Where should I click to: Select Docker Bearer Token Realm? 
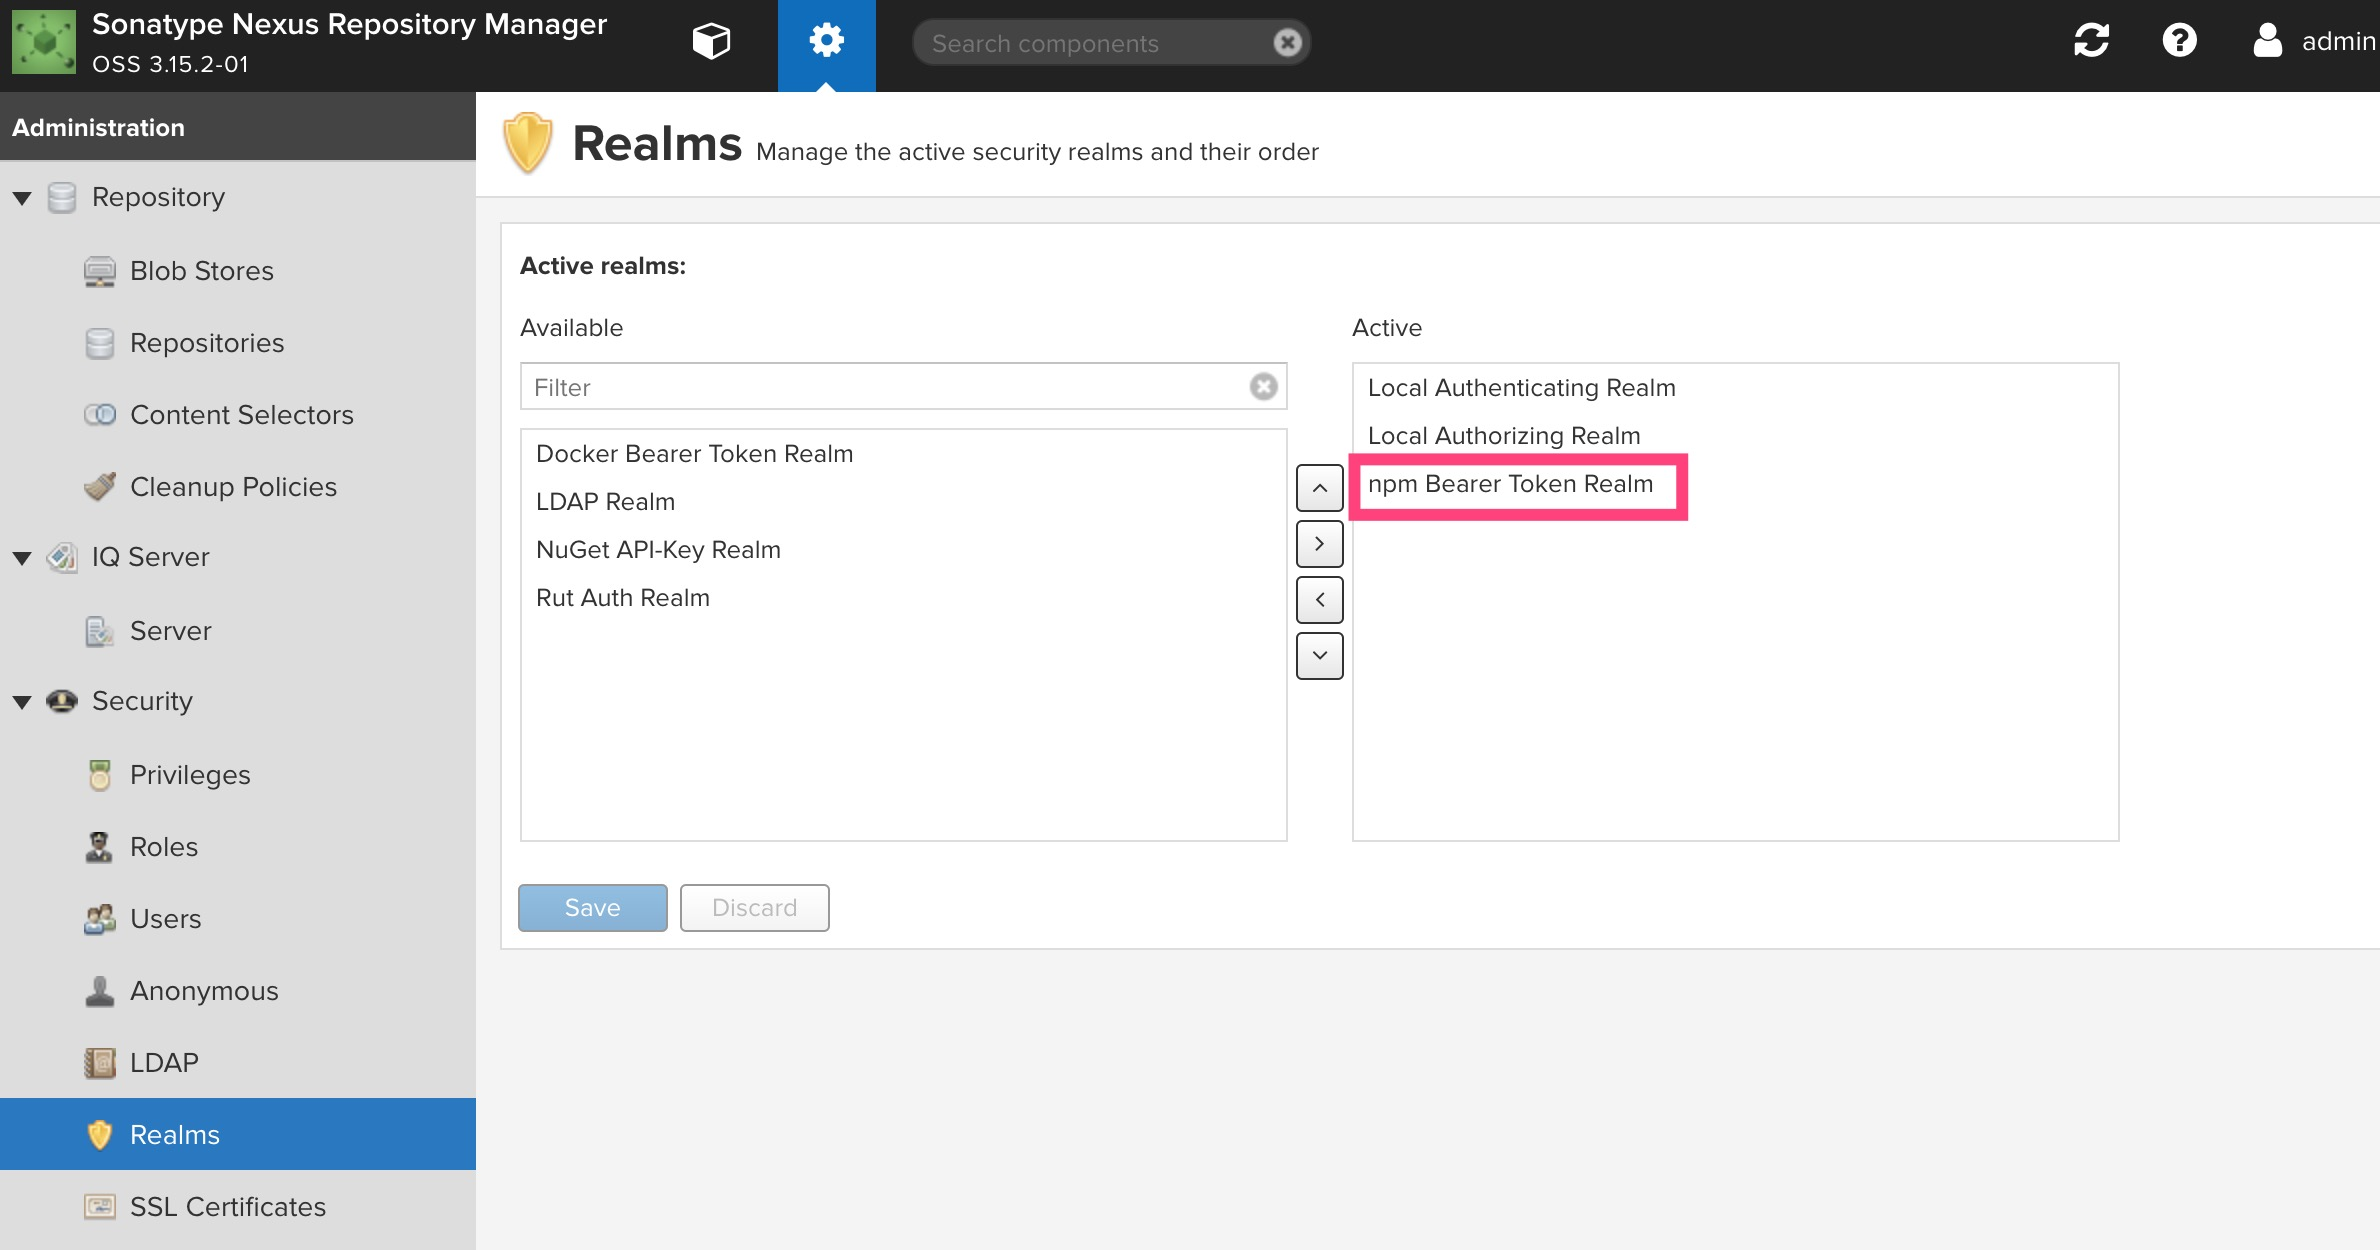pos(903,454)
